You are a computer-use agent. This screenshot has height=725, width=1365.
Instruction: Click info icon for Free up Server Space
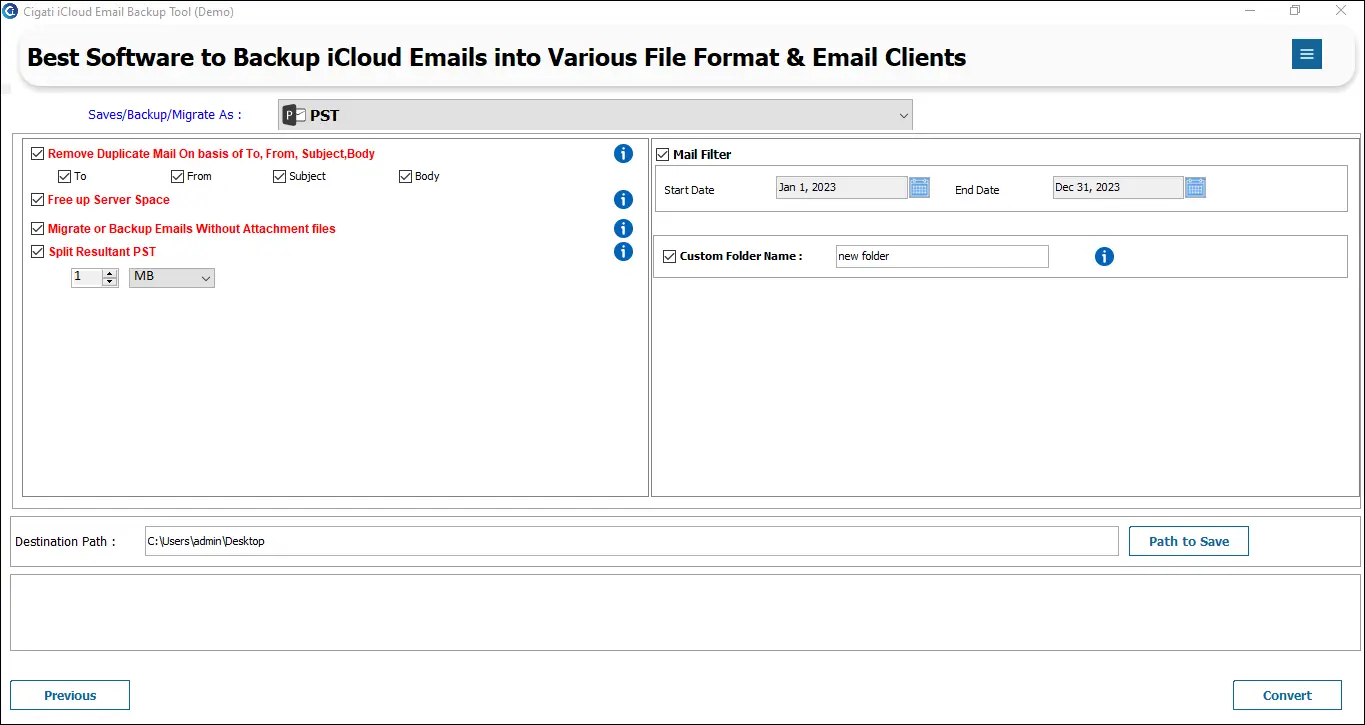(x=623, y=200)
